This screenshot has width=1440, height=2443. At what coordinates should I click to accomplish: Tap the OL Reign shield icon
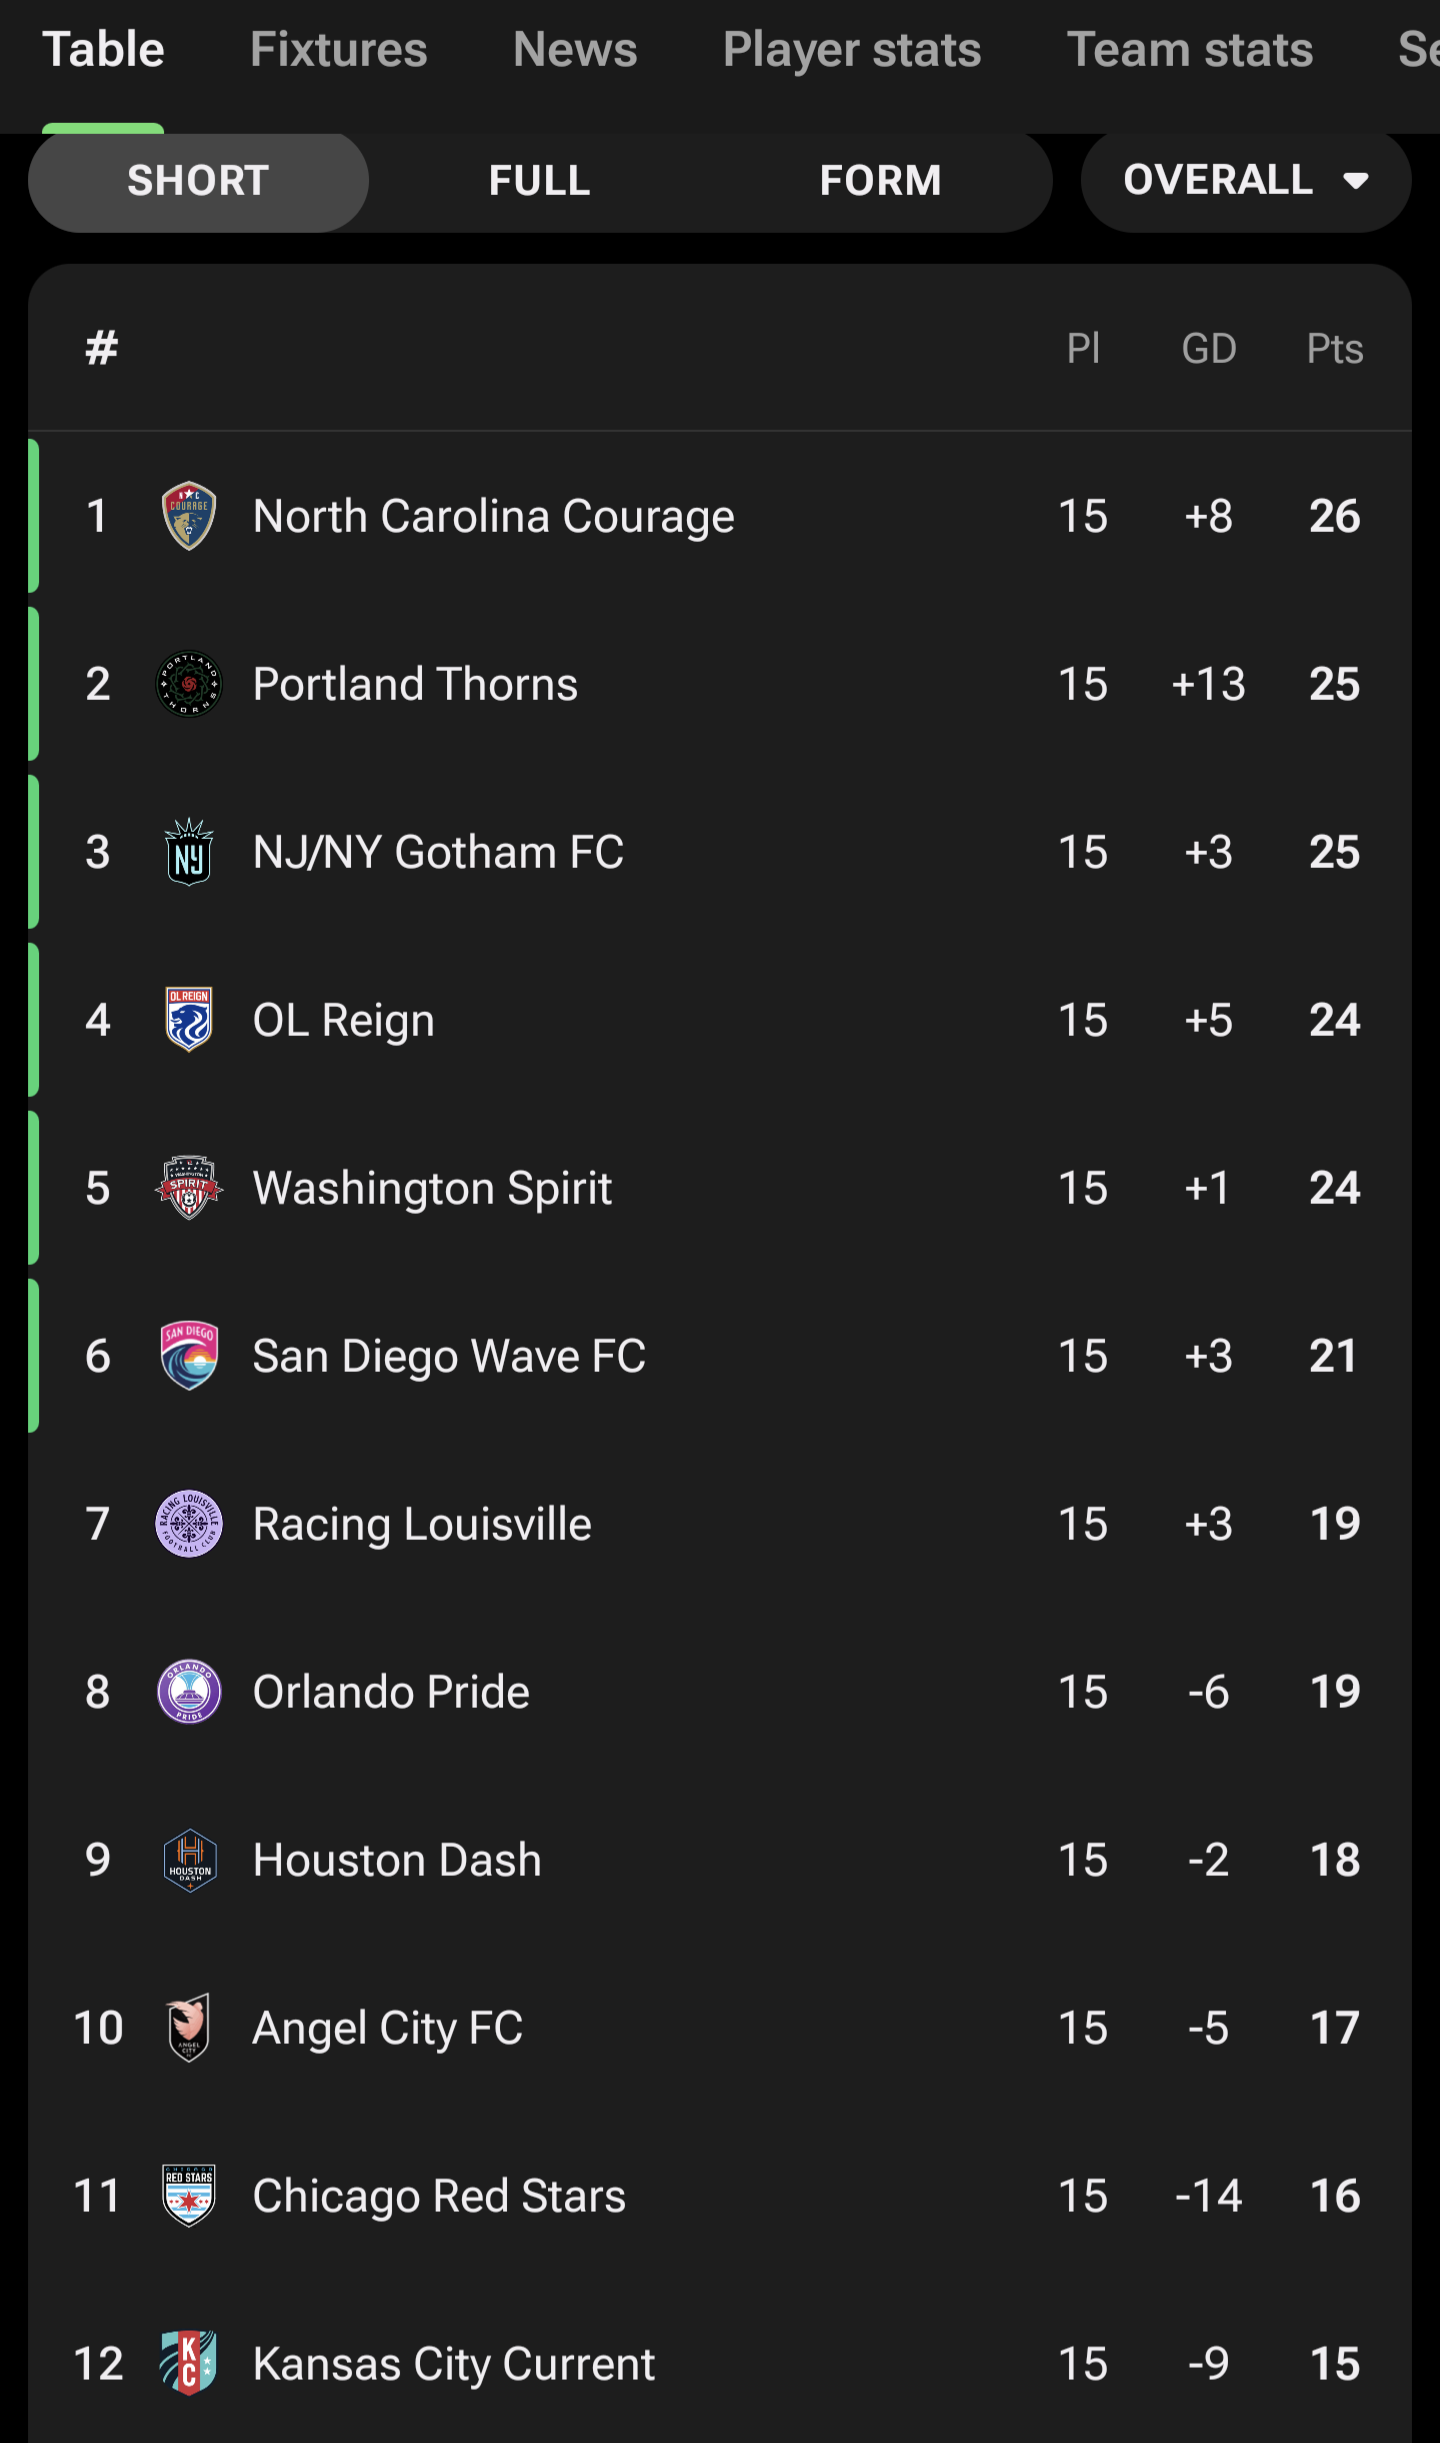(x=189, y=1020)
